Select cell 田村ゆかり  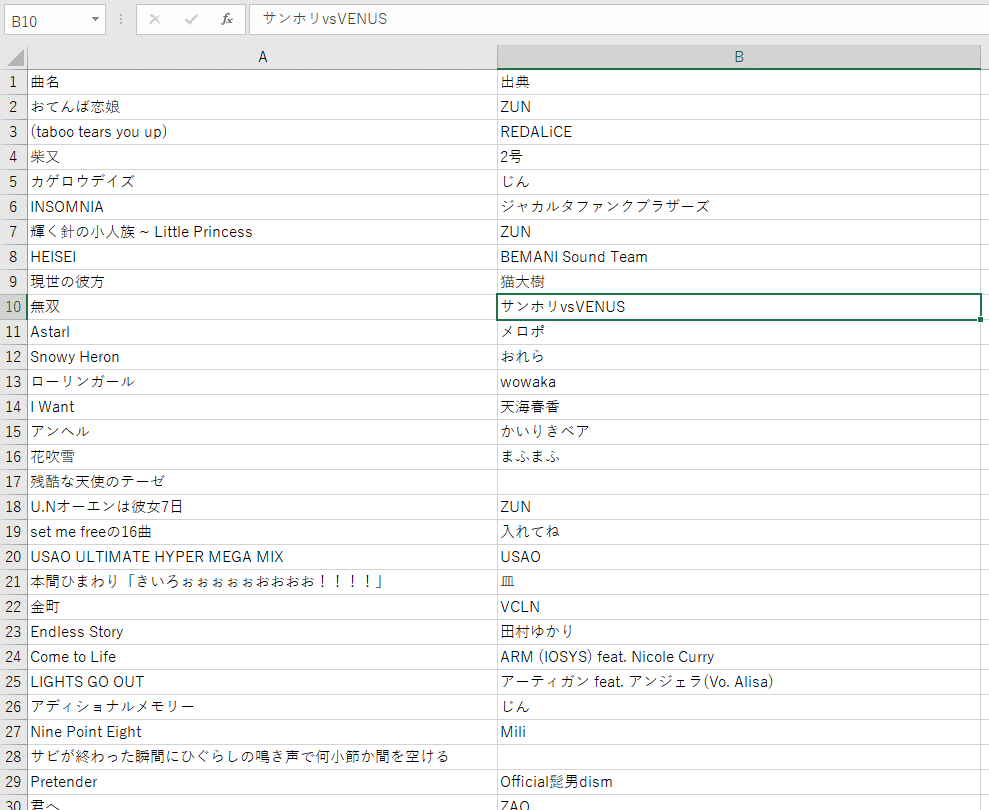pos(739,632)
